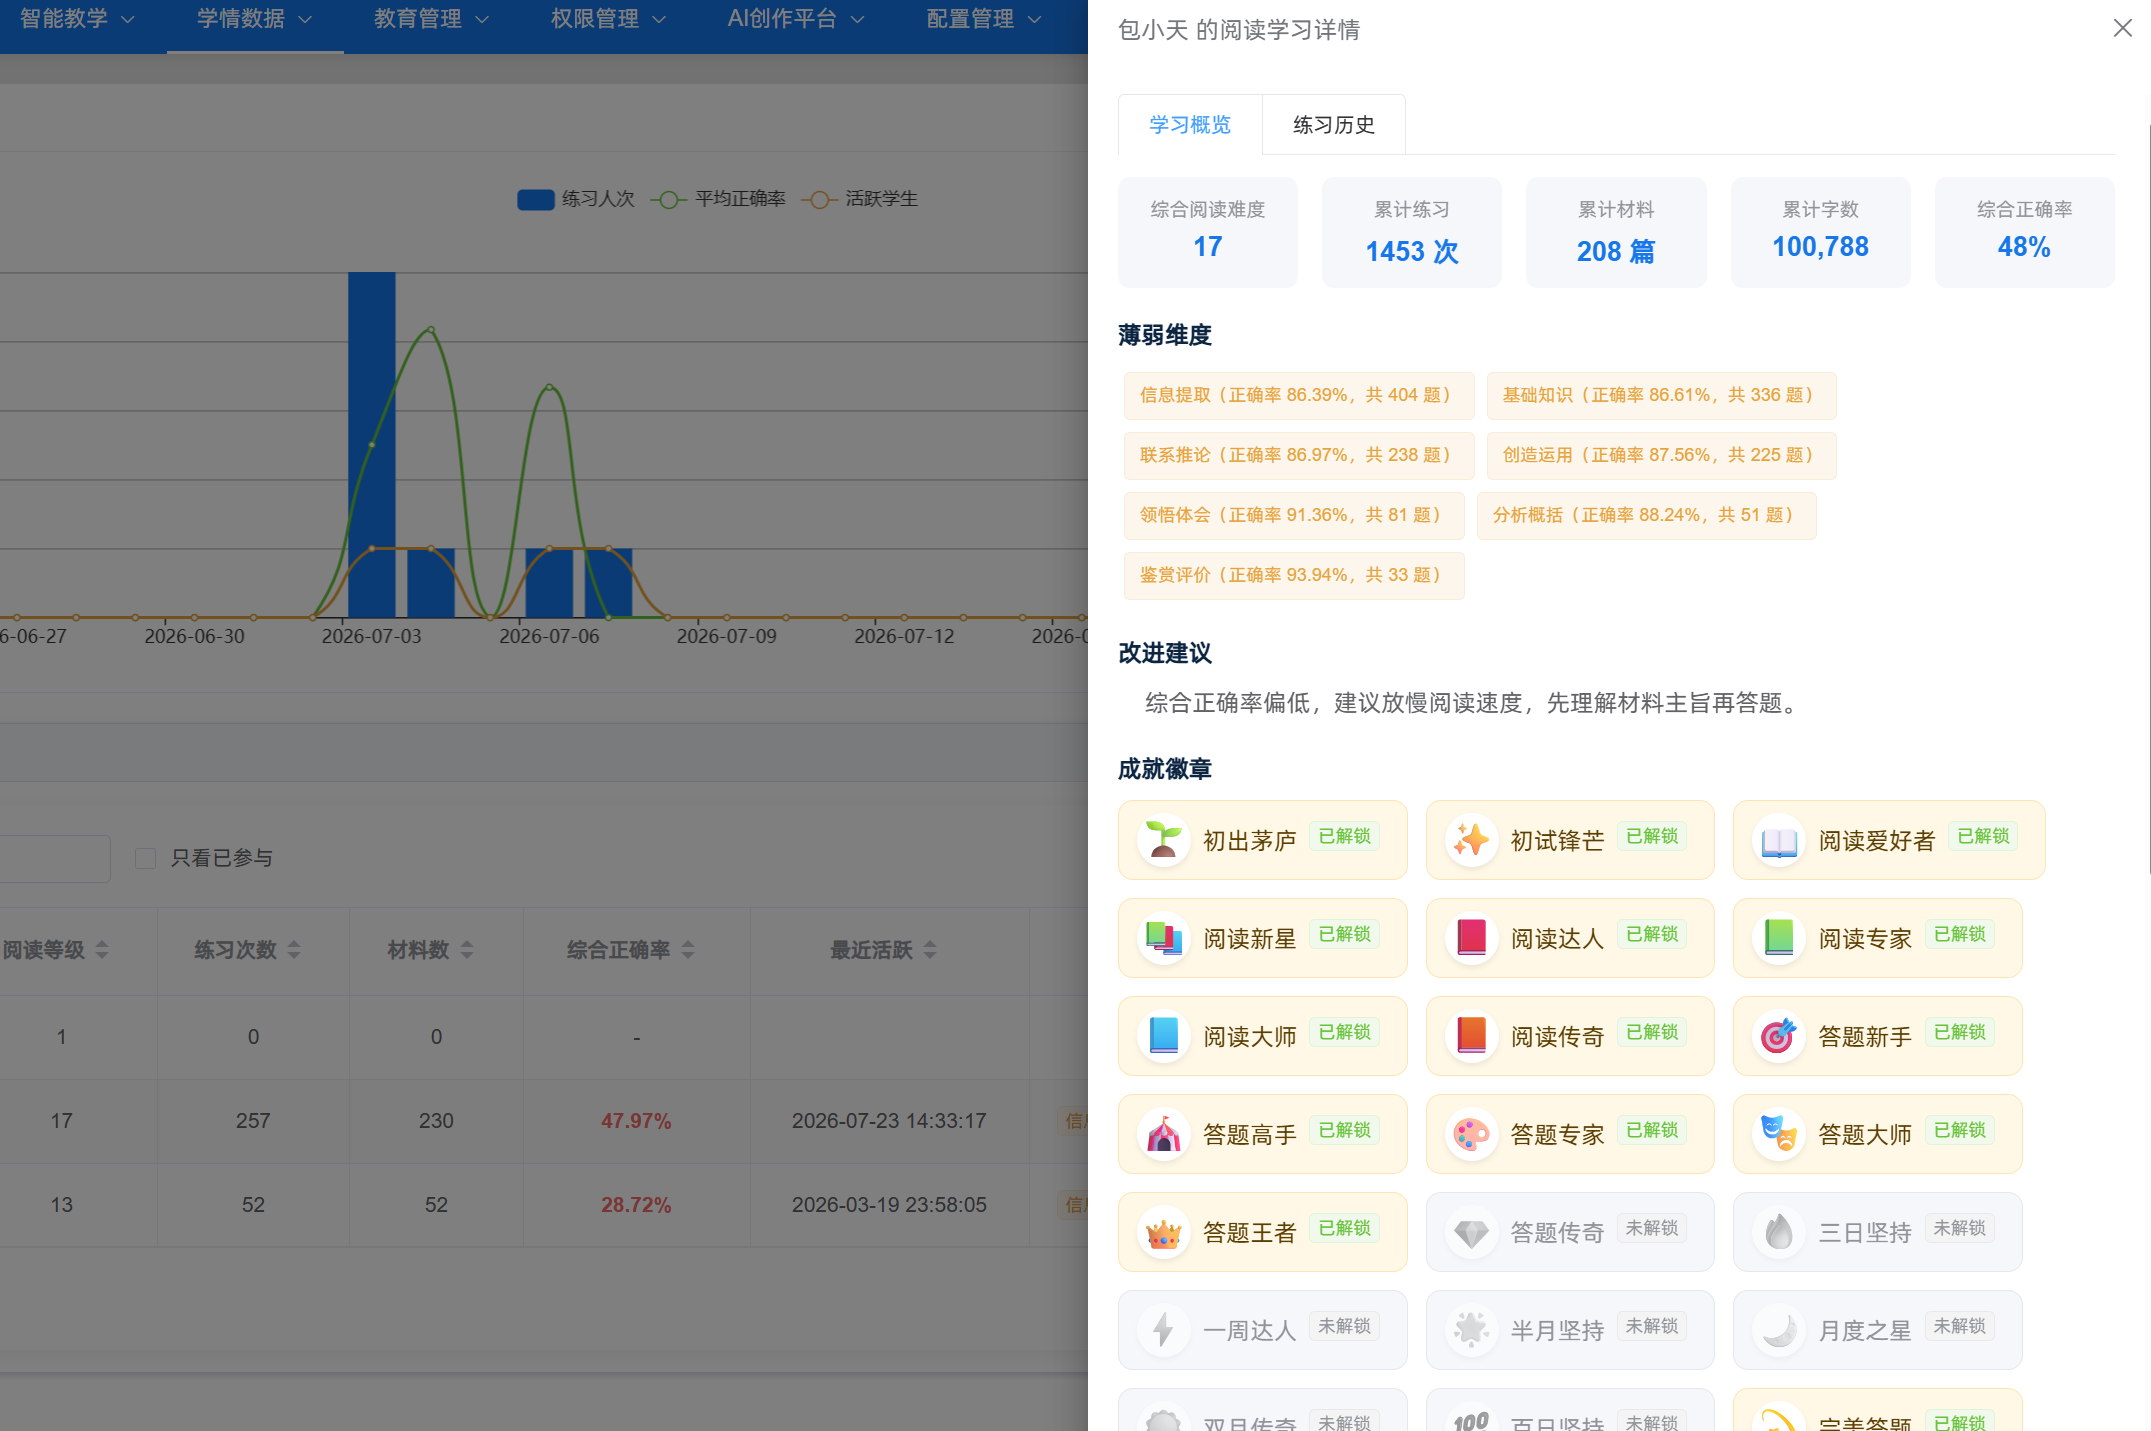The image size is (2151, 1431).
Task: Click the 2026-07-23 14:33:17 timestamp
Action: point(889,1121)
